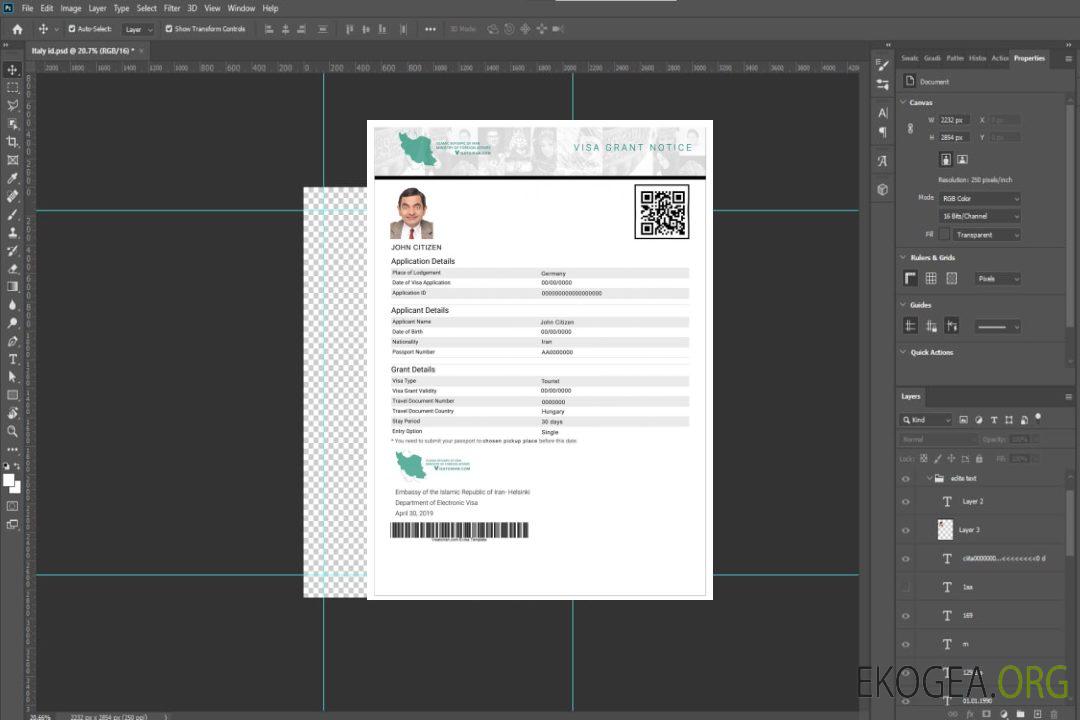Open the Edit Toolbar three-dots button
The image size is (1080, 720).
pyautogui.click(x=12, y=449)
